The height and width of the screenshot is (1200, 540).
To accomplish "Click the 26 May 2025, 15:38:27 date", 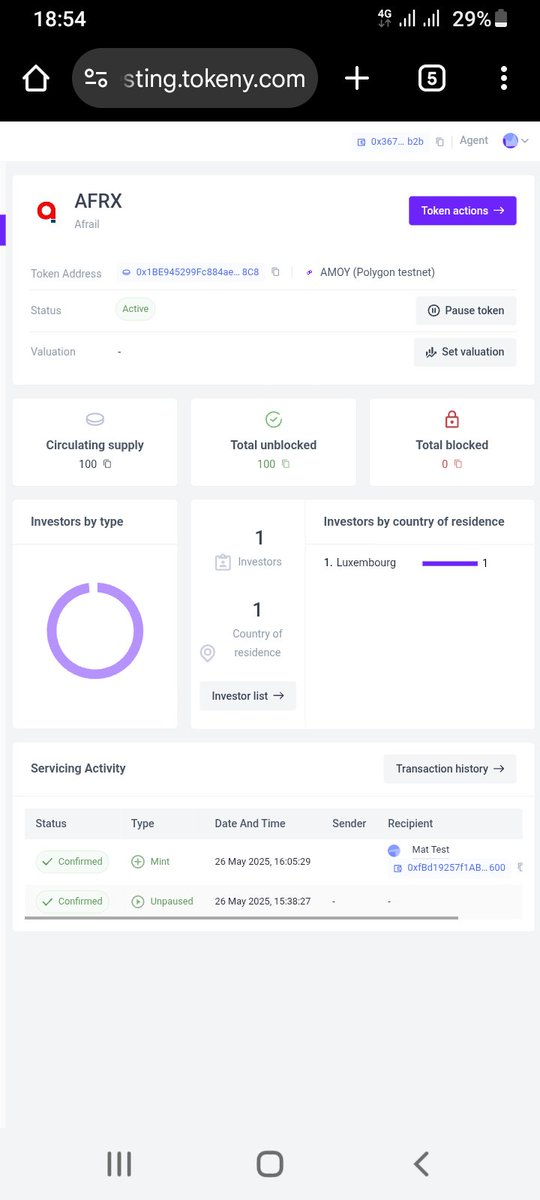I will point(263,901).
